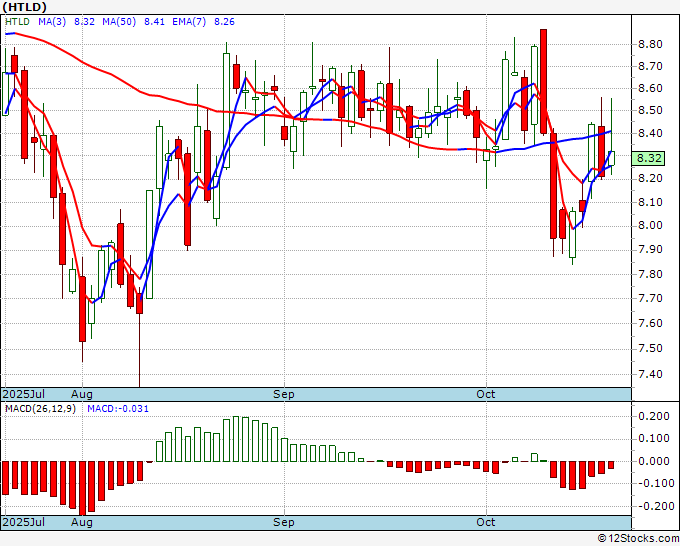Click Aug on the price chart time axis
This screenshot has height=546, width=680.
click(x=82, y=394)
